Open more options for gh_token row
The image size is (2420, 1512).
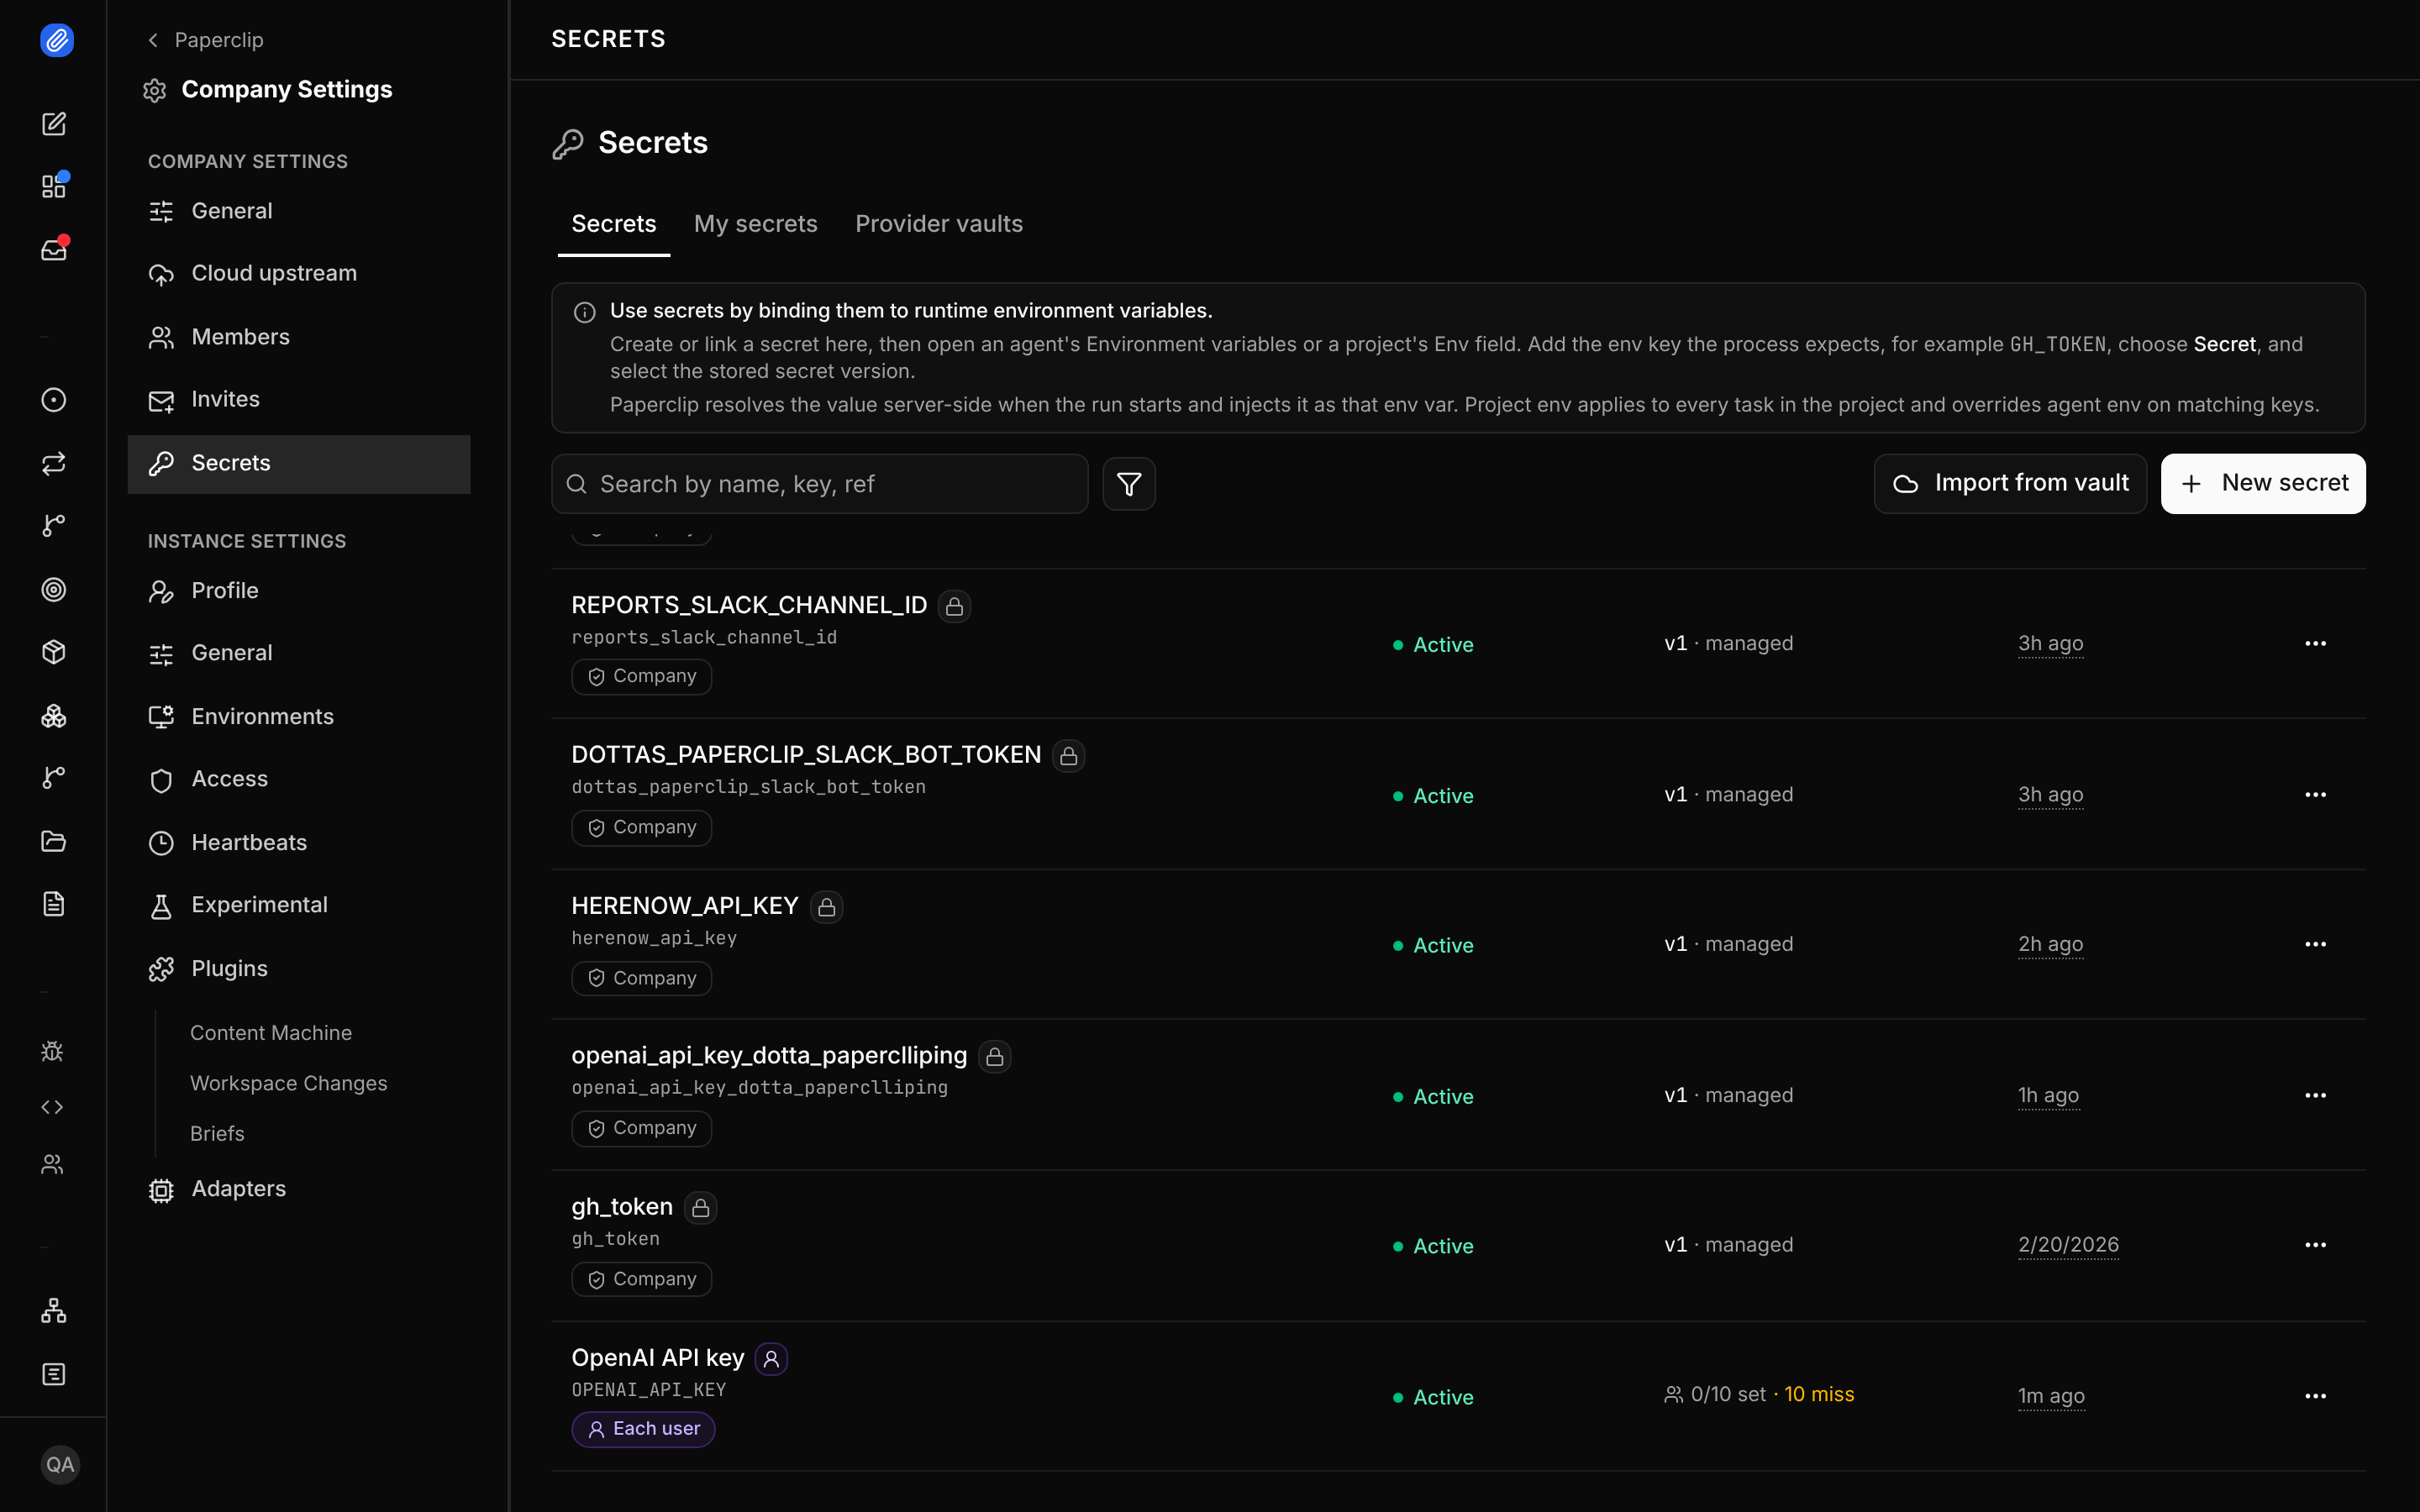[x=2315, y=1245]
